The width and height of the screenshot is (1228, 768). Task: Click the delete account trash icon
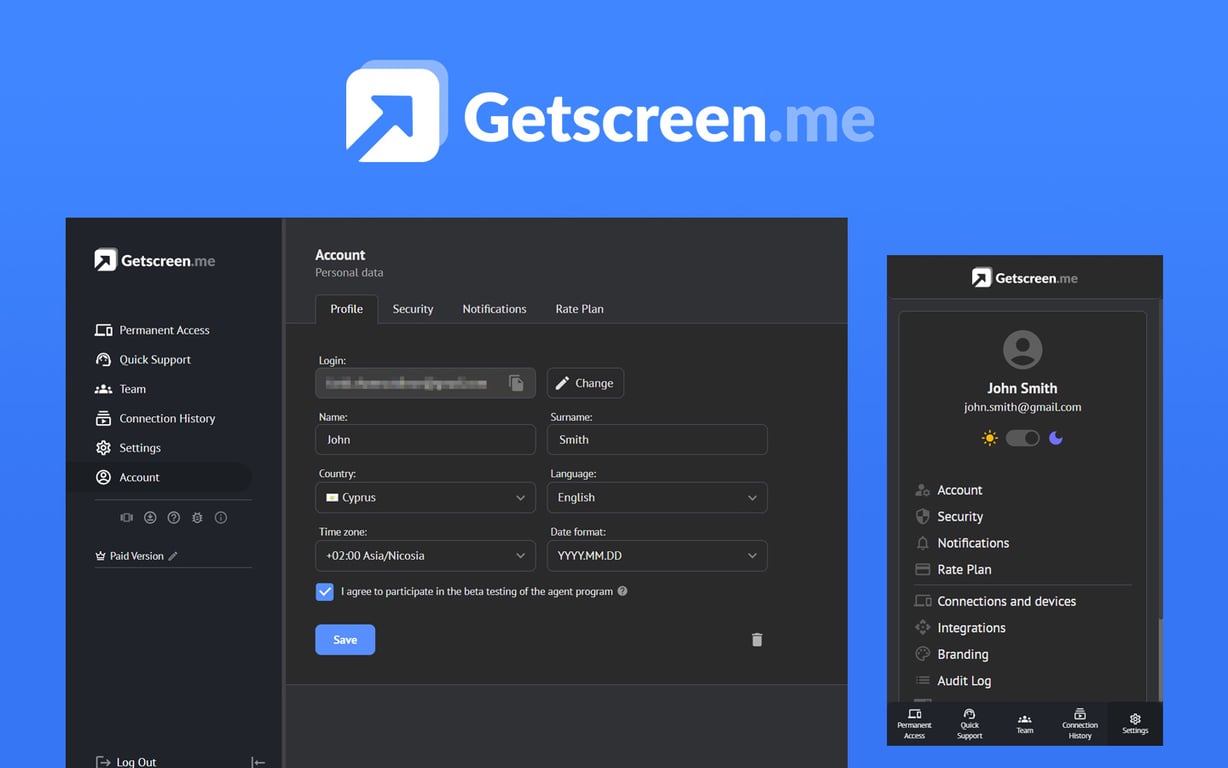pyautogui.click(x=757, y=640)
